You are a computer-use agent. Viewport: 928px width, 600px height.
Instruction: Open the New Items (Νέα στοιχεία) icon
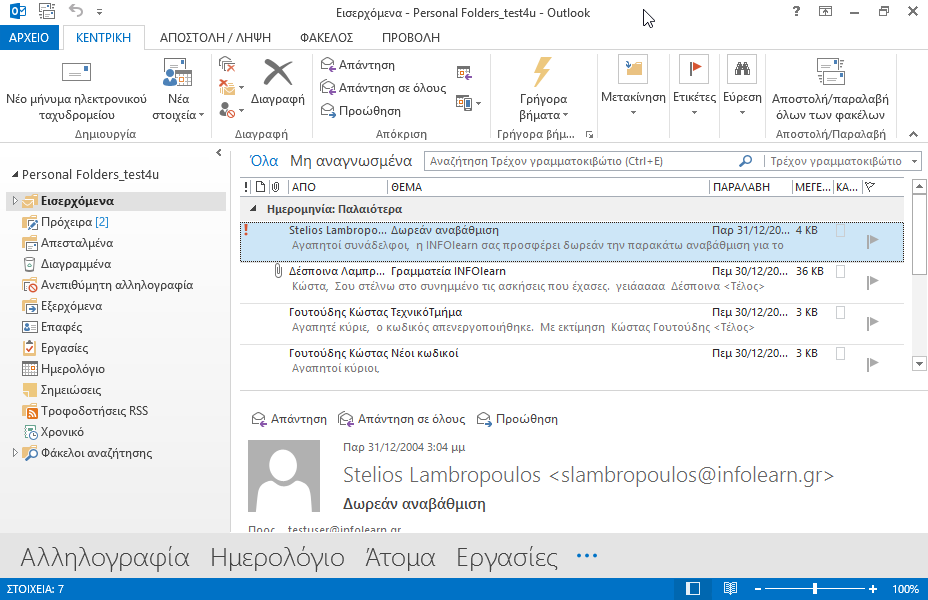pos(178,73)
